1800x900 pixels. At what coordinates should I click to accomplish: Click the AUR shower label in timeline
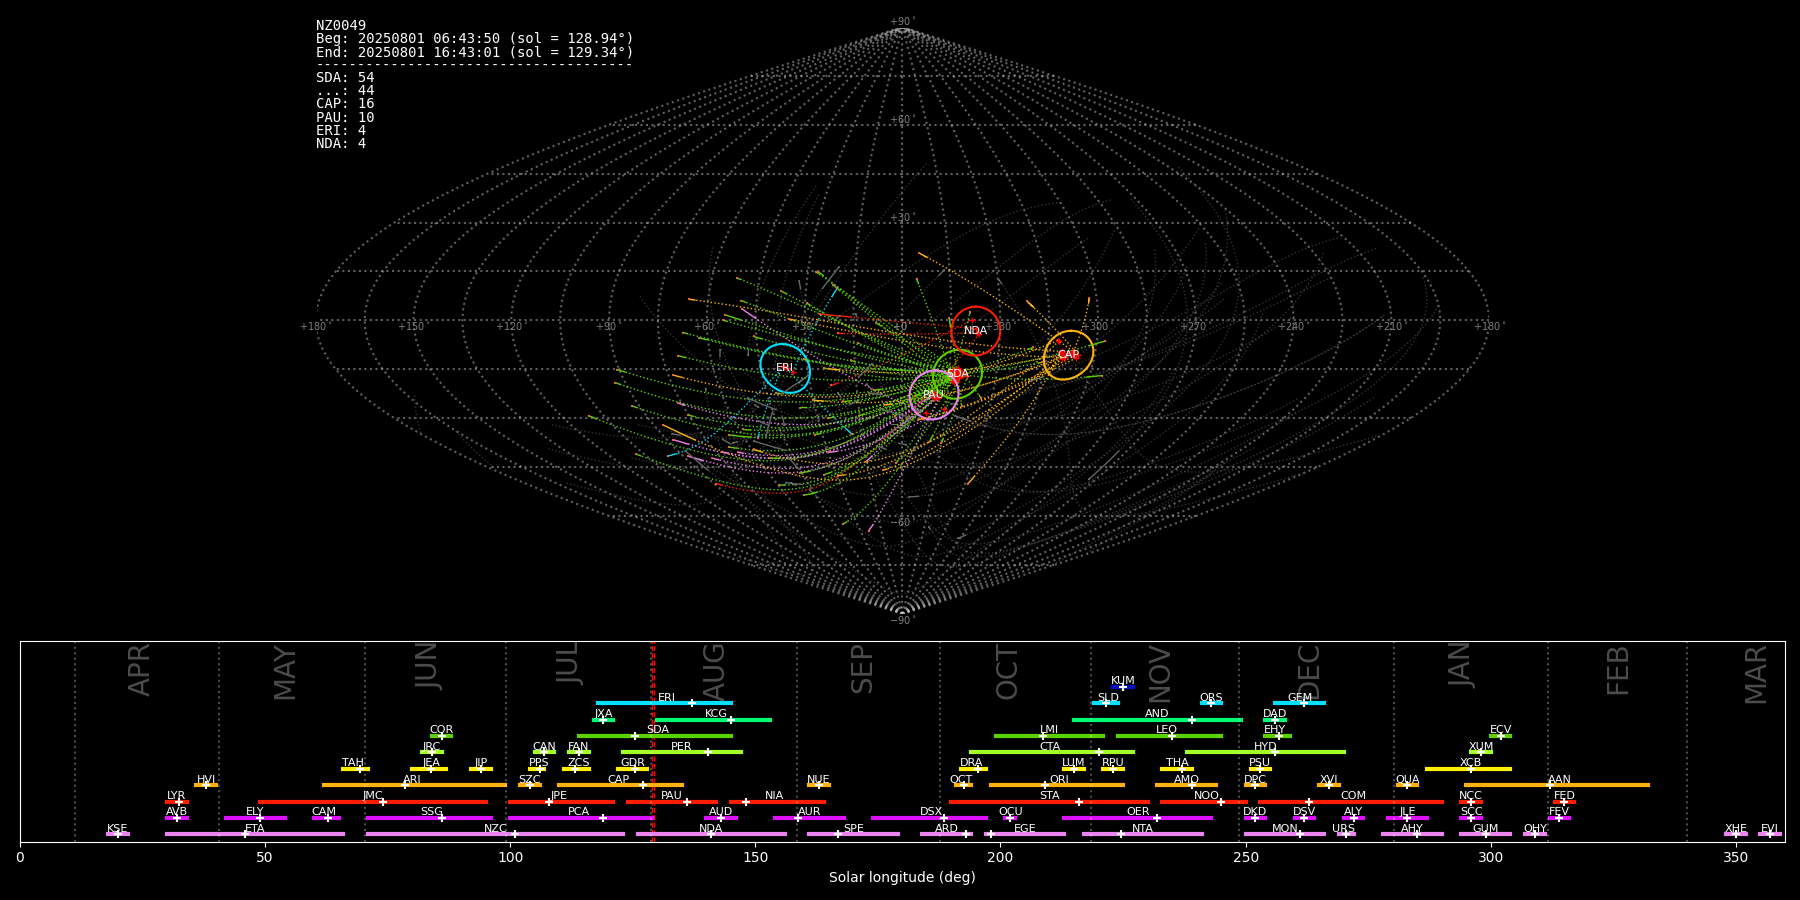coord(809,812)
